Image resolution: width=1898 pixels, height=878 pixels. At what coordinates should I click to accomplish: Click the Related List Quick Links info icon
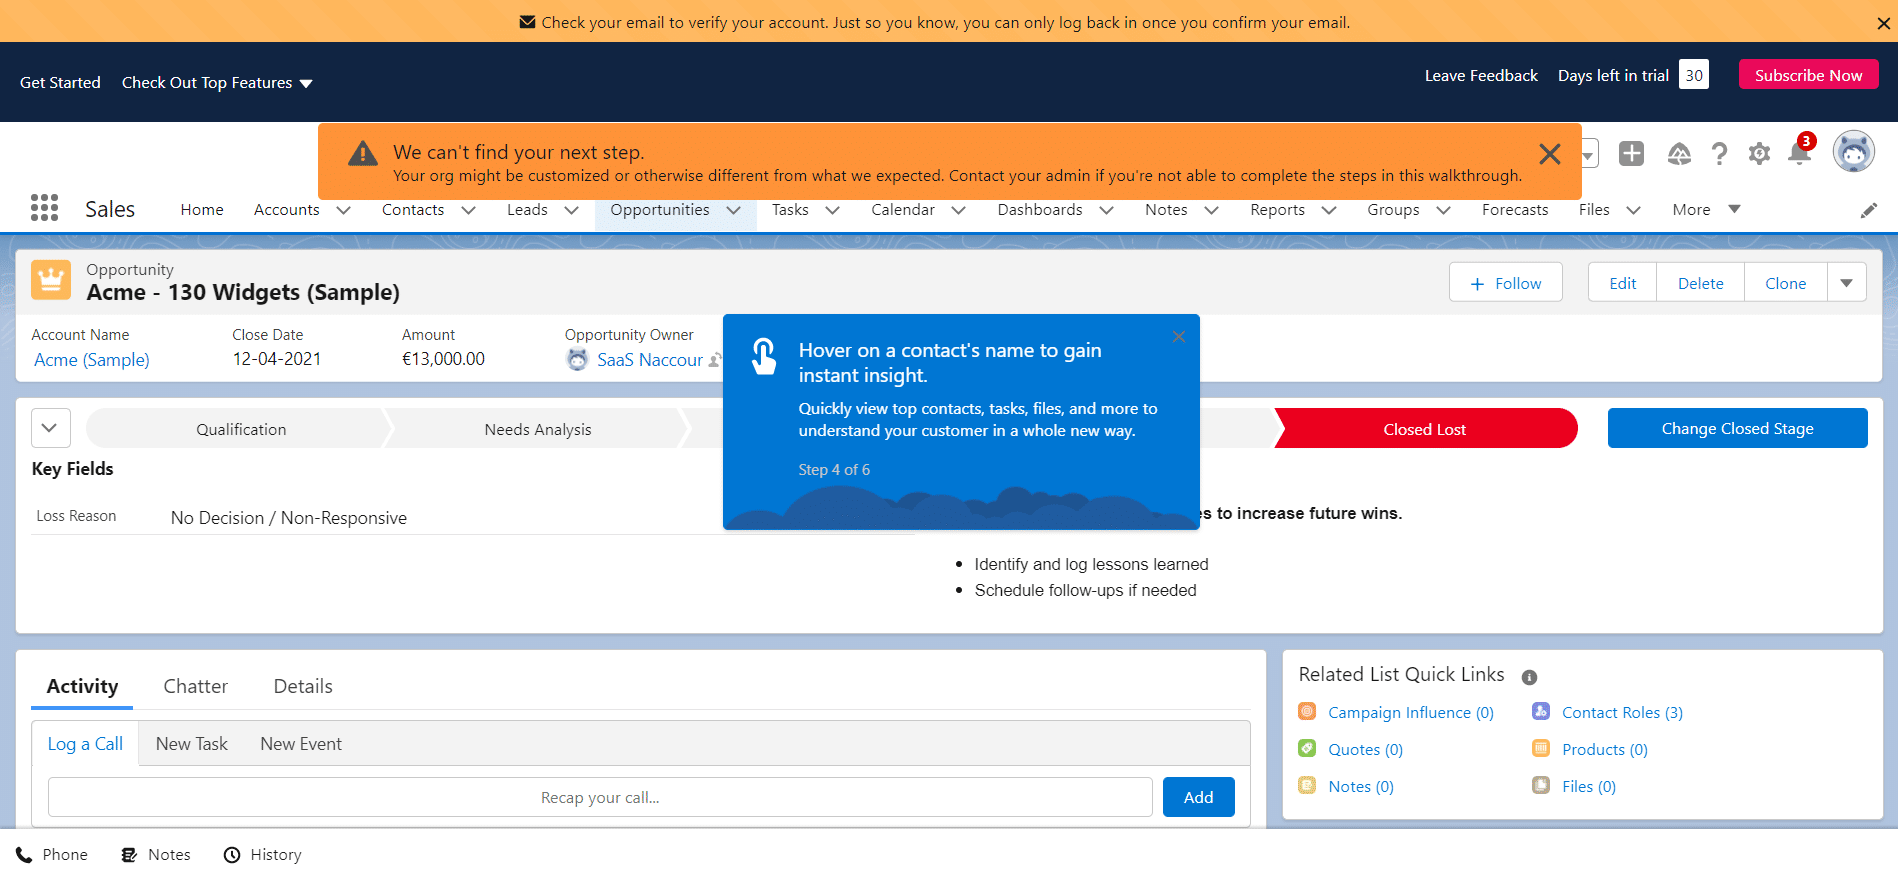1529,677
